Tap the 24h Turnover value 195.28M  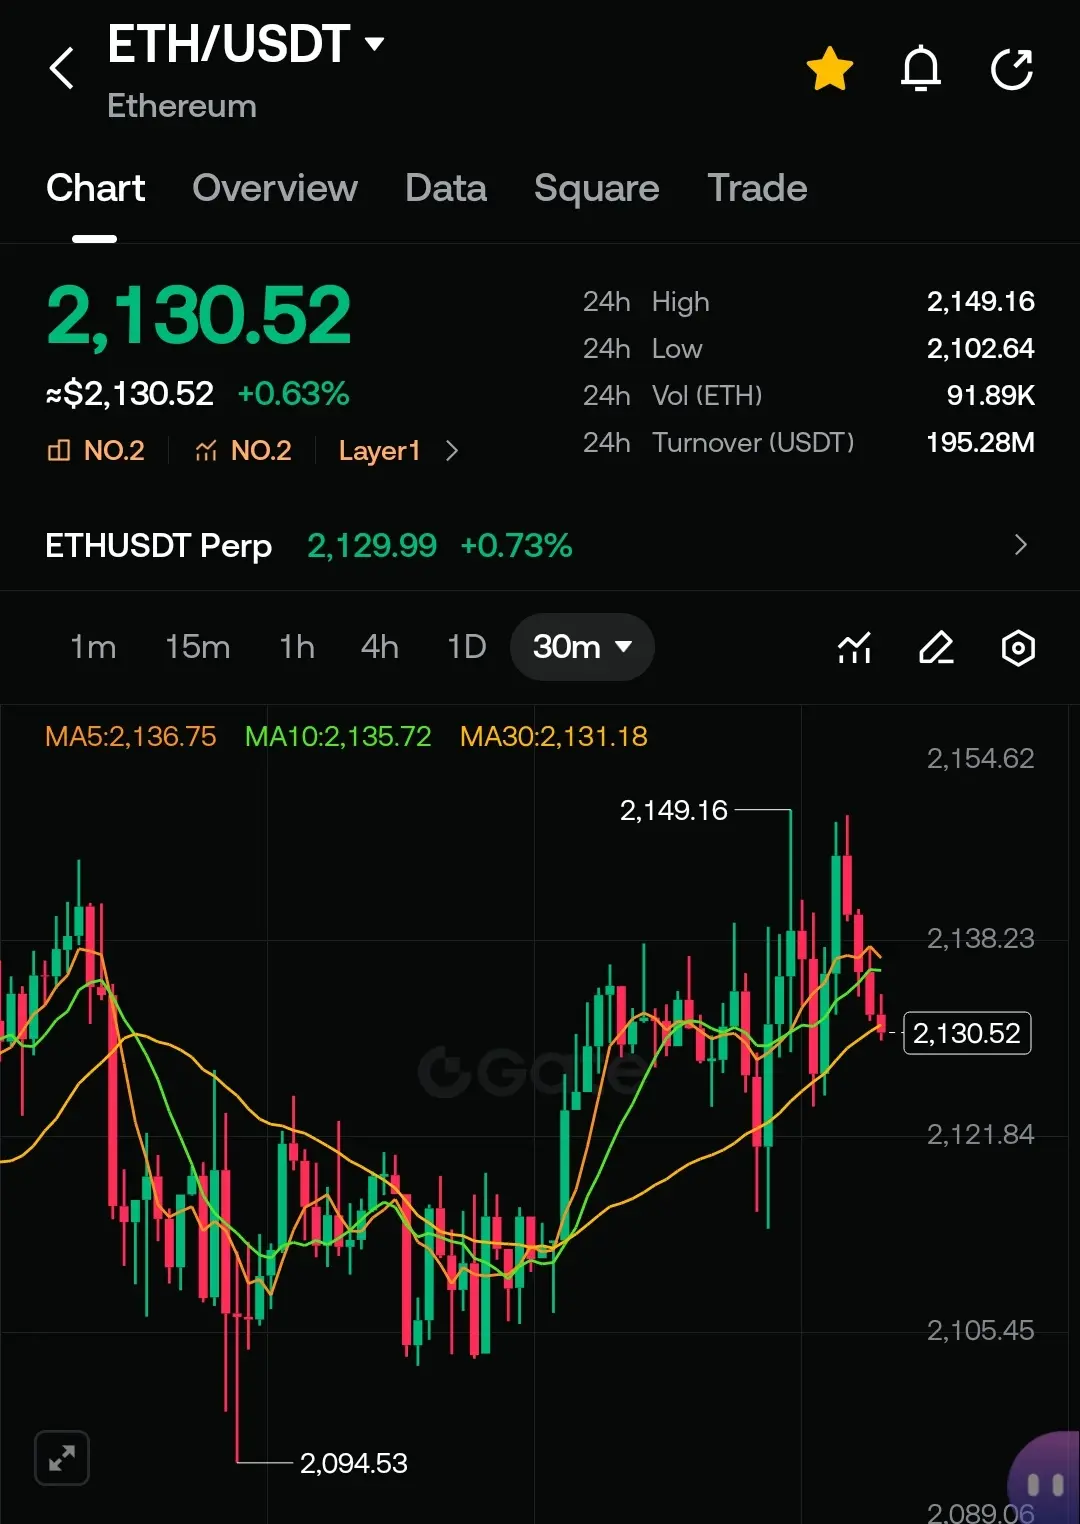(980, 442)
